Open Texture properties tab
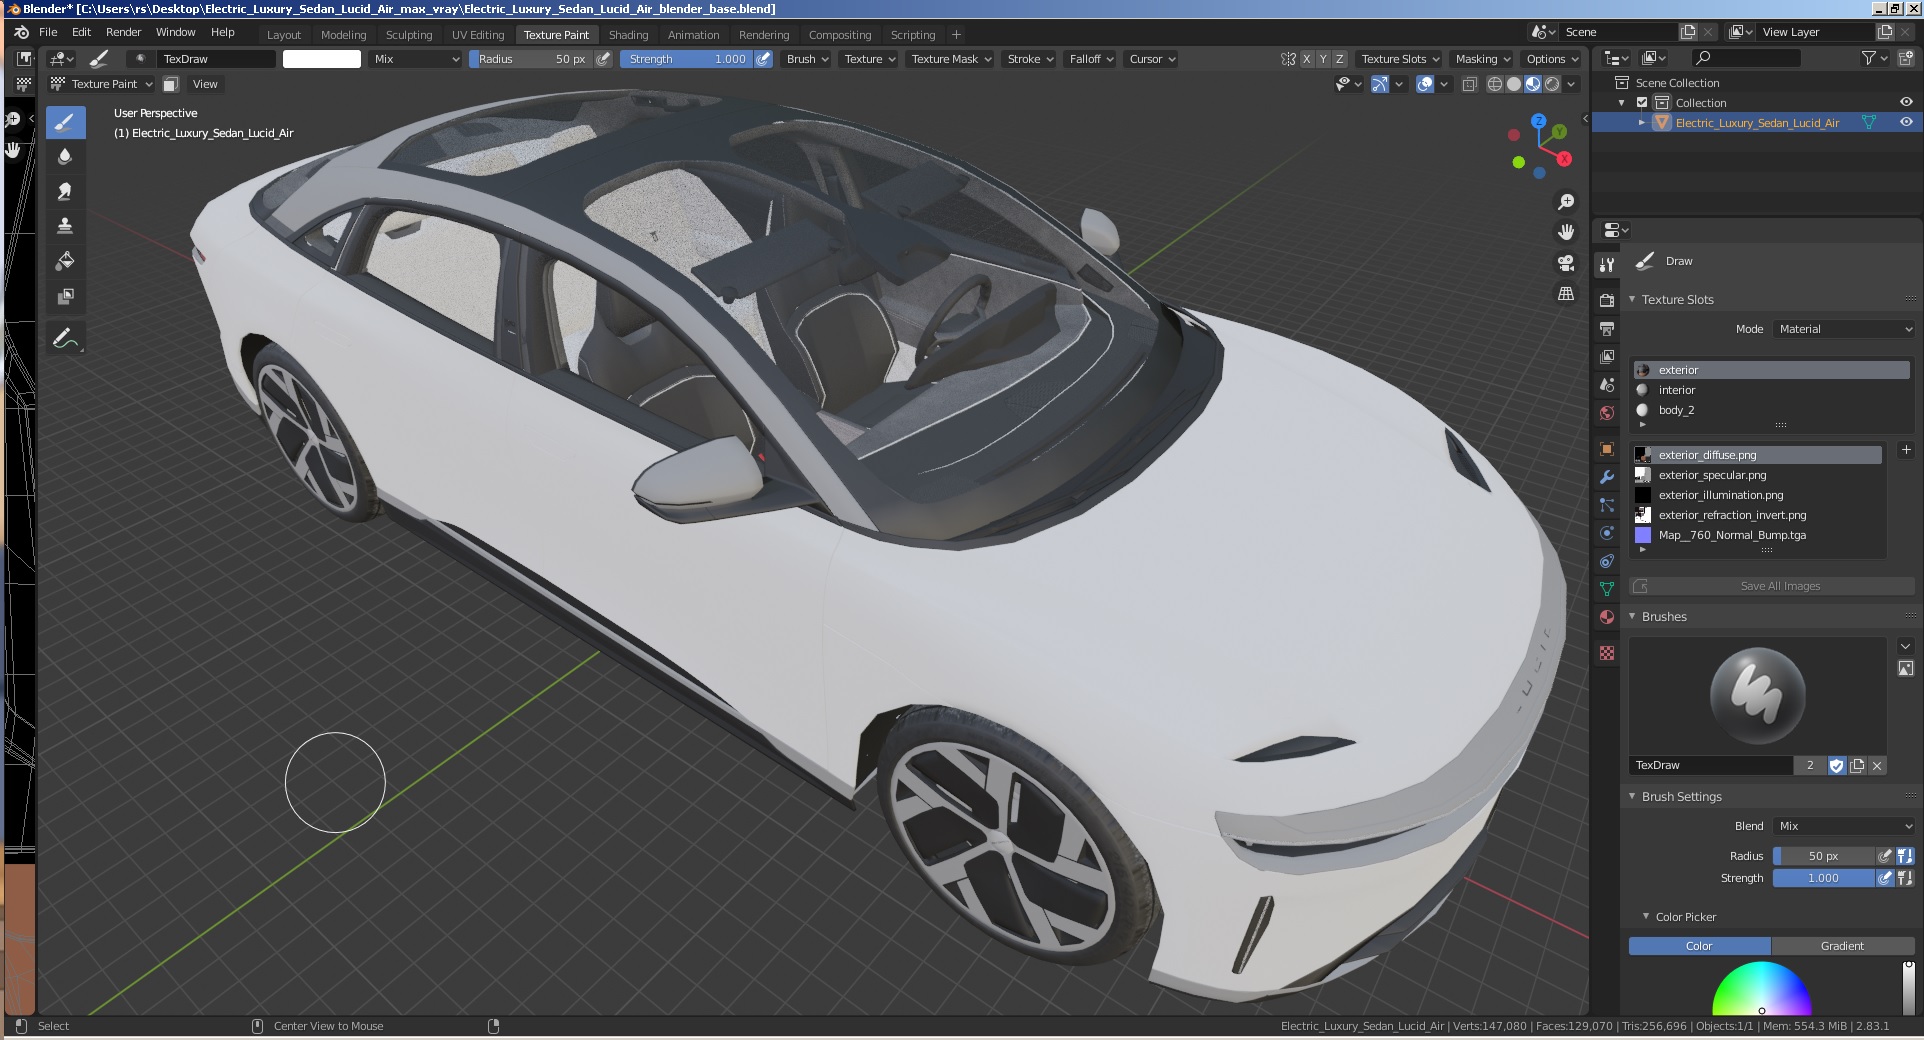 (x=1607, y=653)
